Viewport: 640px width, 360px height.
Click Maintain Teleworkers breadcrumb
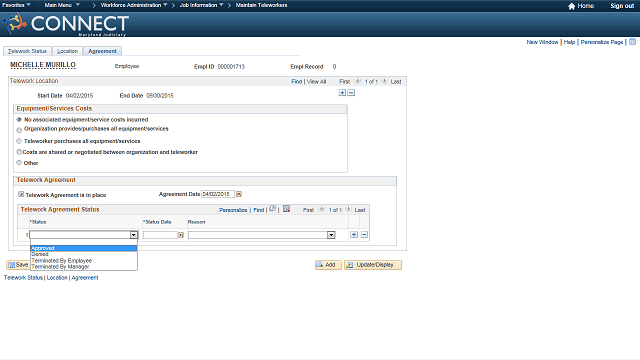(261, 5)
